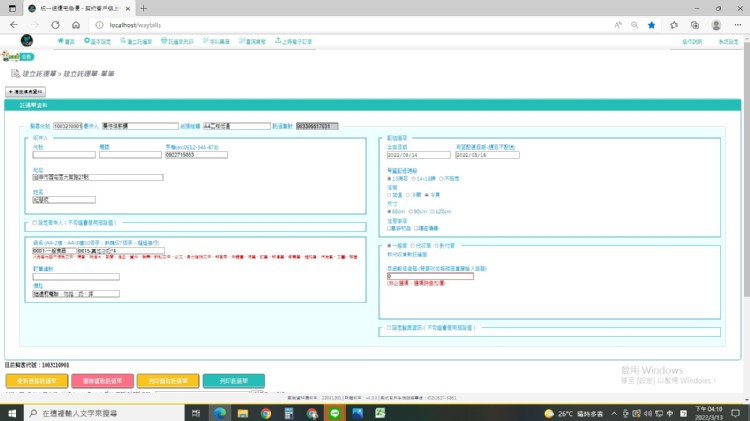Viewport: 750px width, 421px height.
Task: Go to the home page nav item
Action: coord(66,42)
